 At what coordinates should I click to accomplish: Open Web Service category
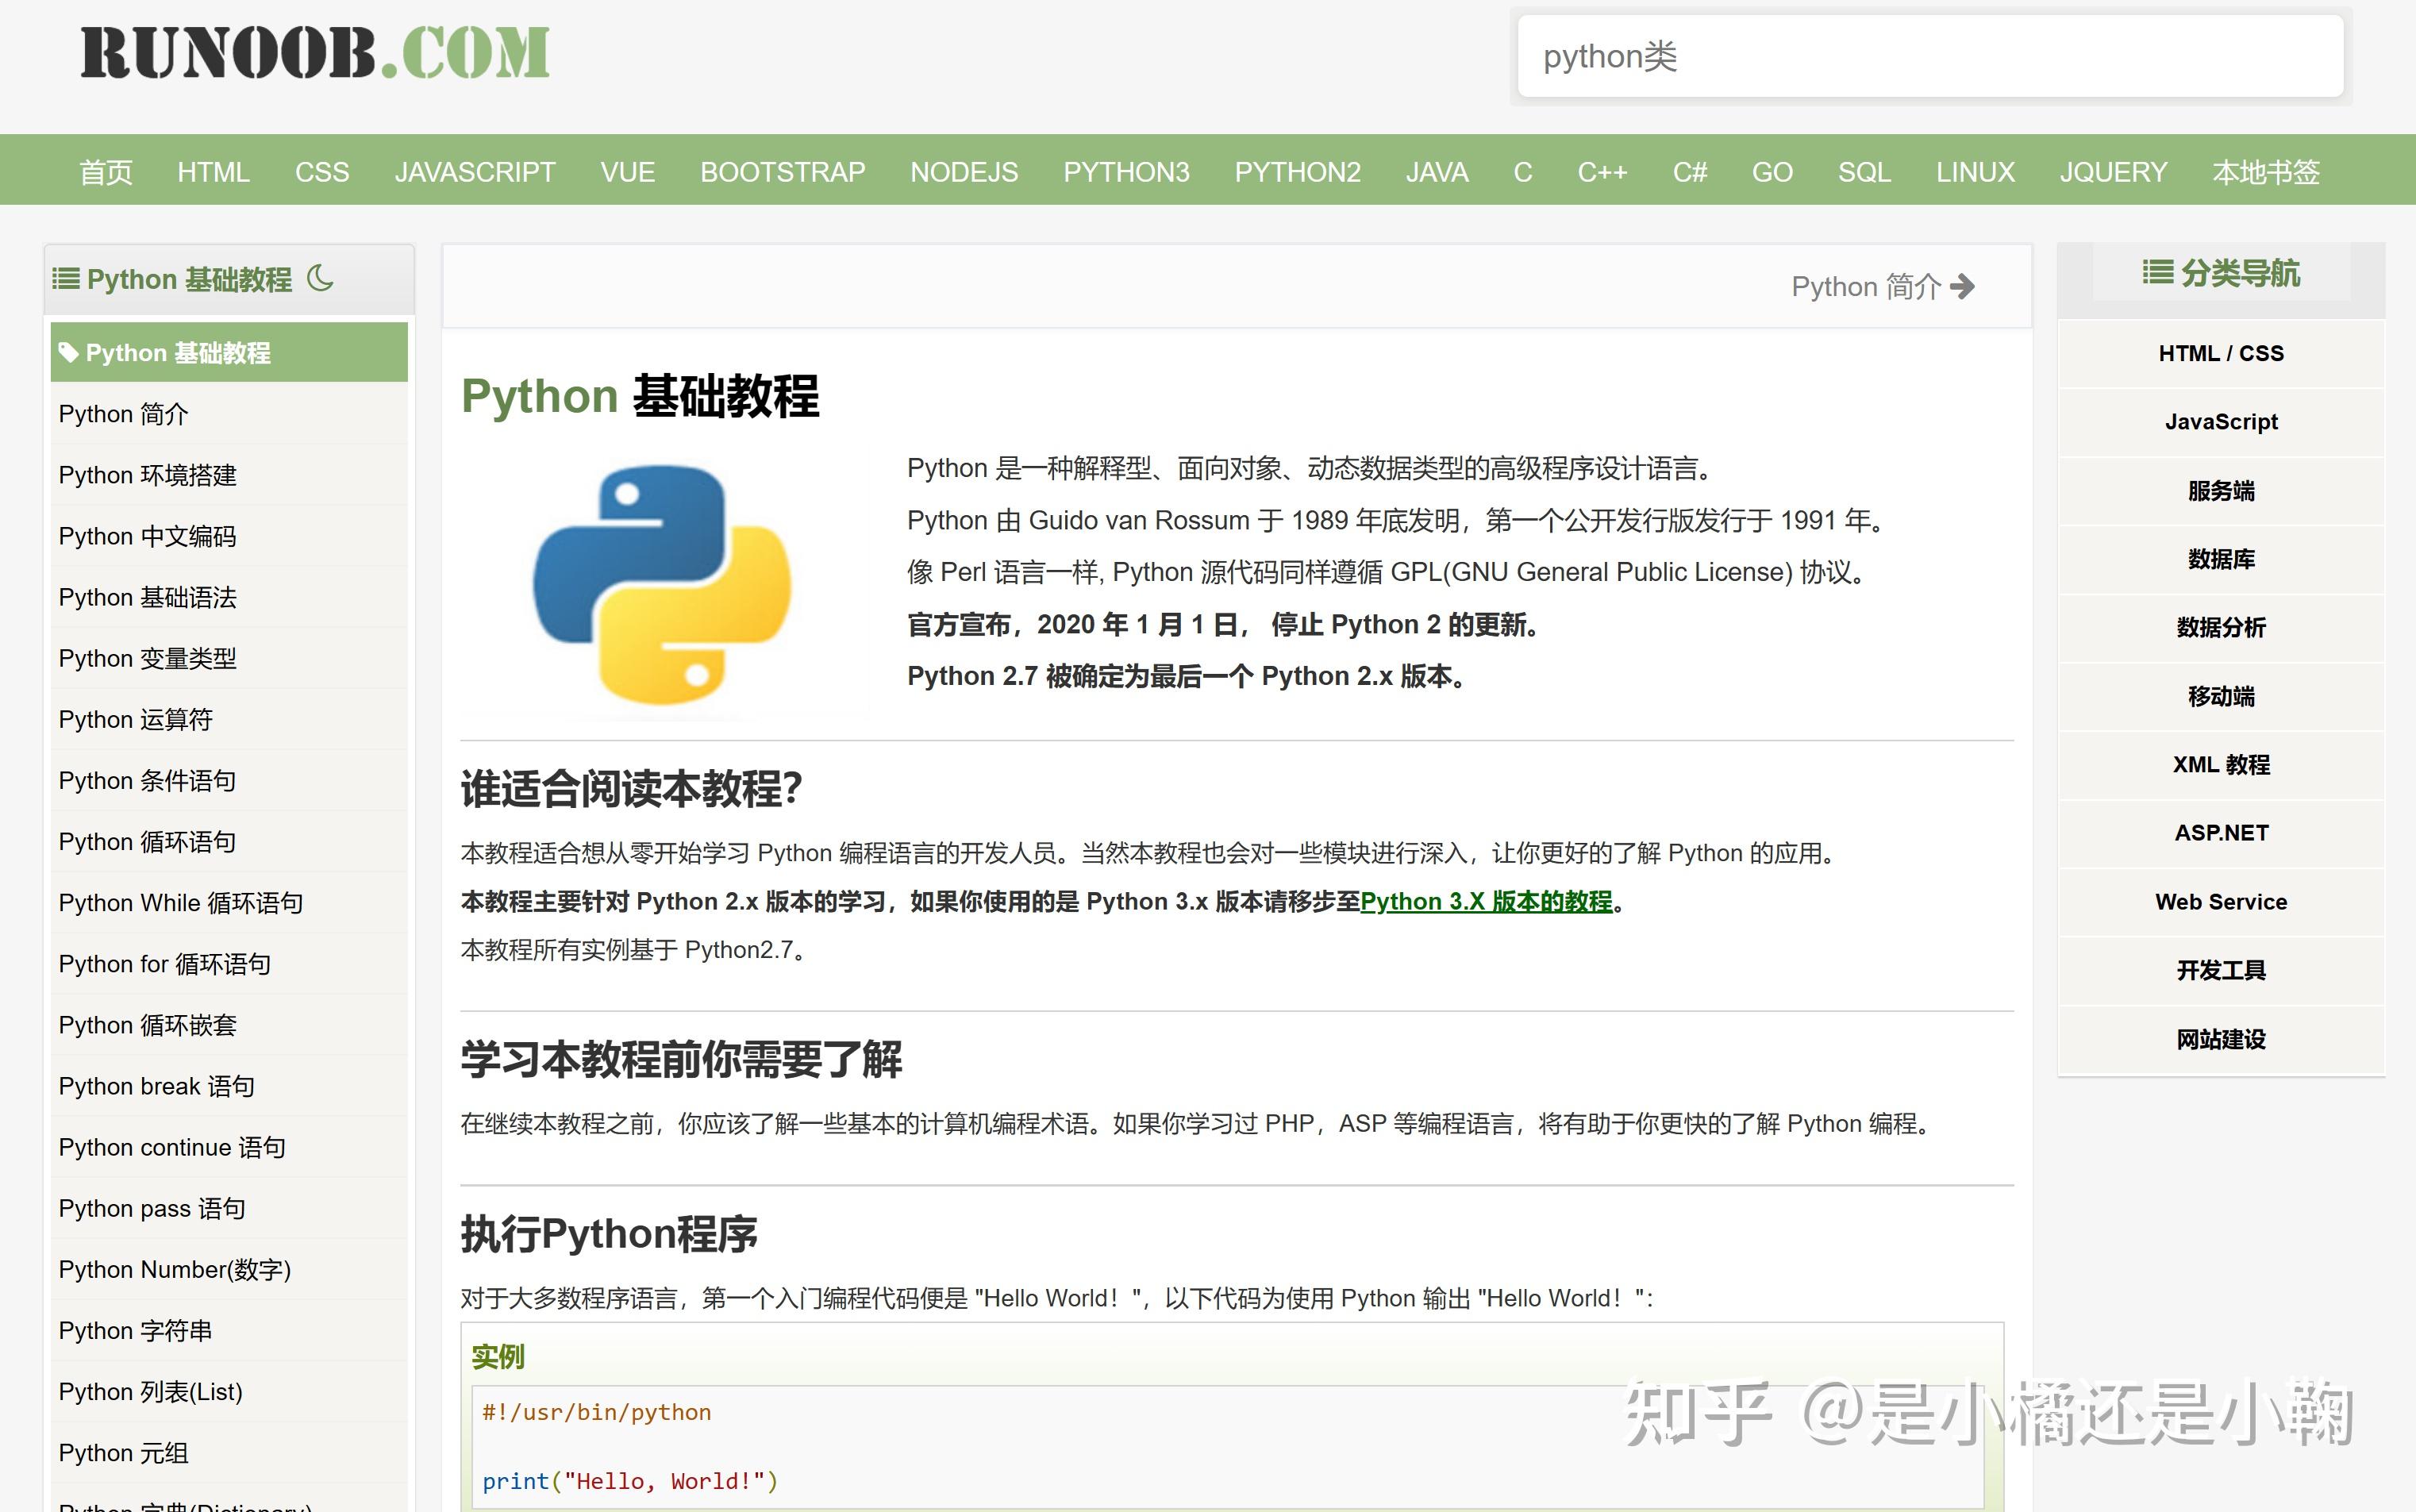click(x=2221, y=902)
